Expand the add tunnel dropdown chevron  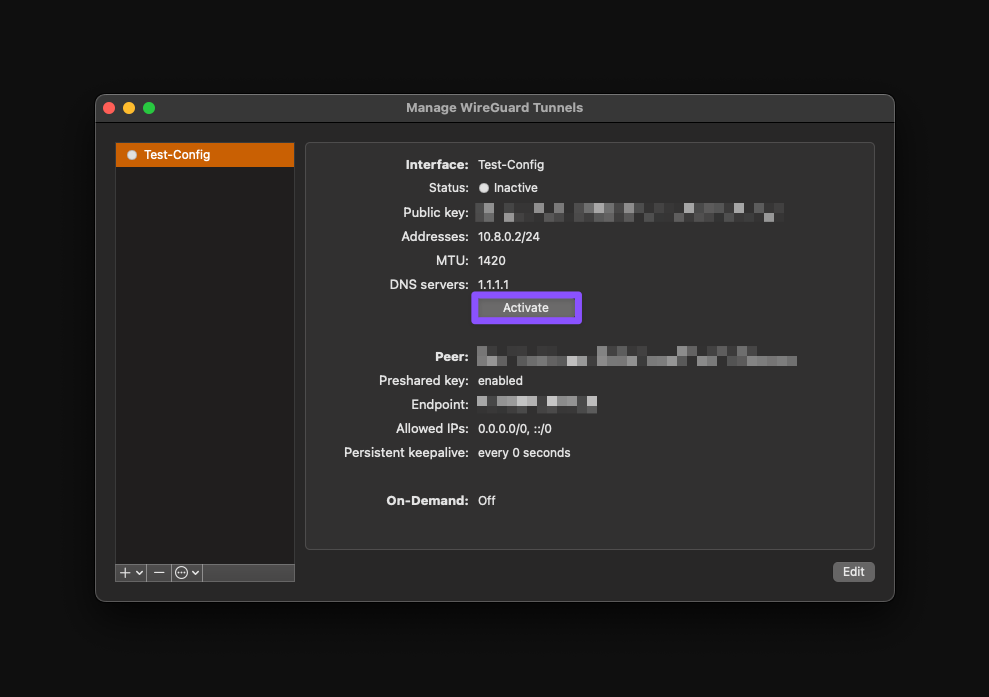[139, 573]
